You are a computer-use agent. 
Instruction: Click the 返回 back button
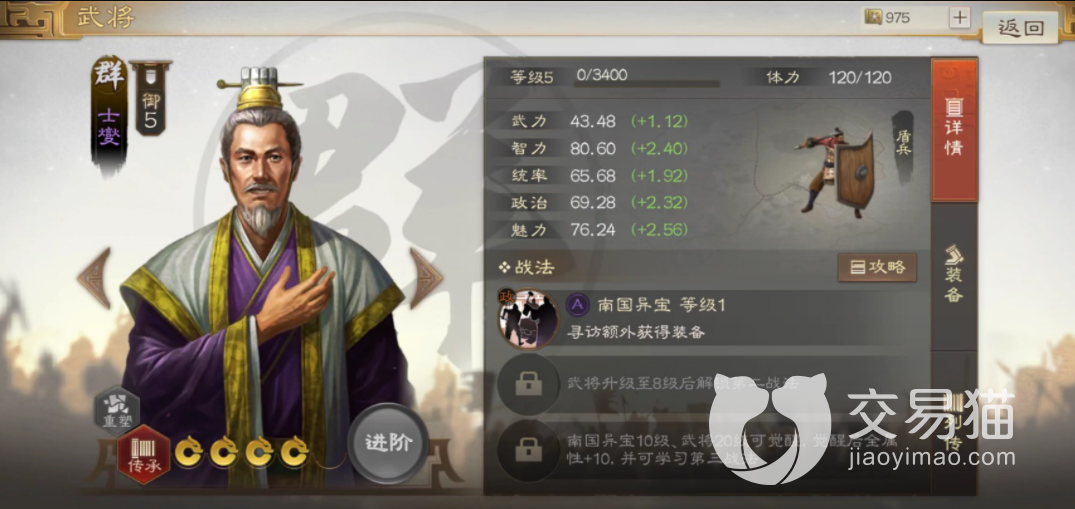click(1020, 27)
